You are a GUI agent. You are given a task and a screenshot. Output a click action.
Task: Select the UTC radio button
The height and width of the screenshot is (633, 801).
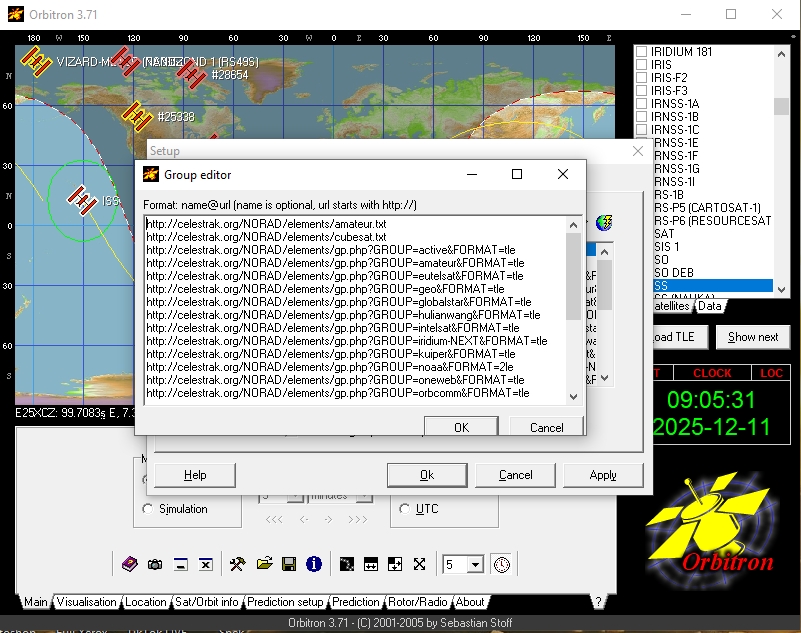tap(405, 509)
